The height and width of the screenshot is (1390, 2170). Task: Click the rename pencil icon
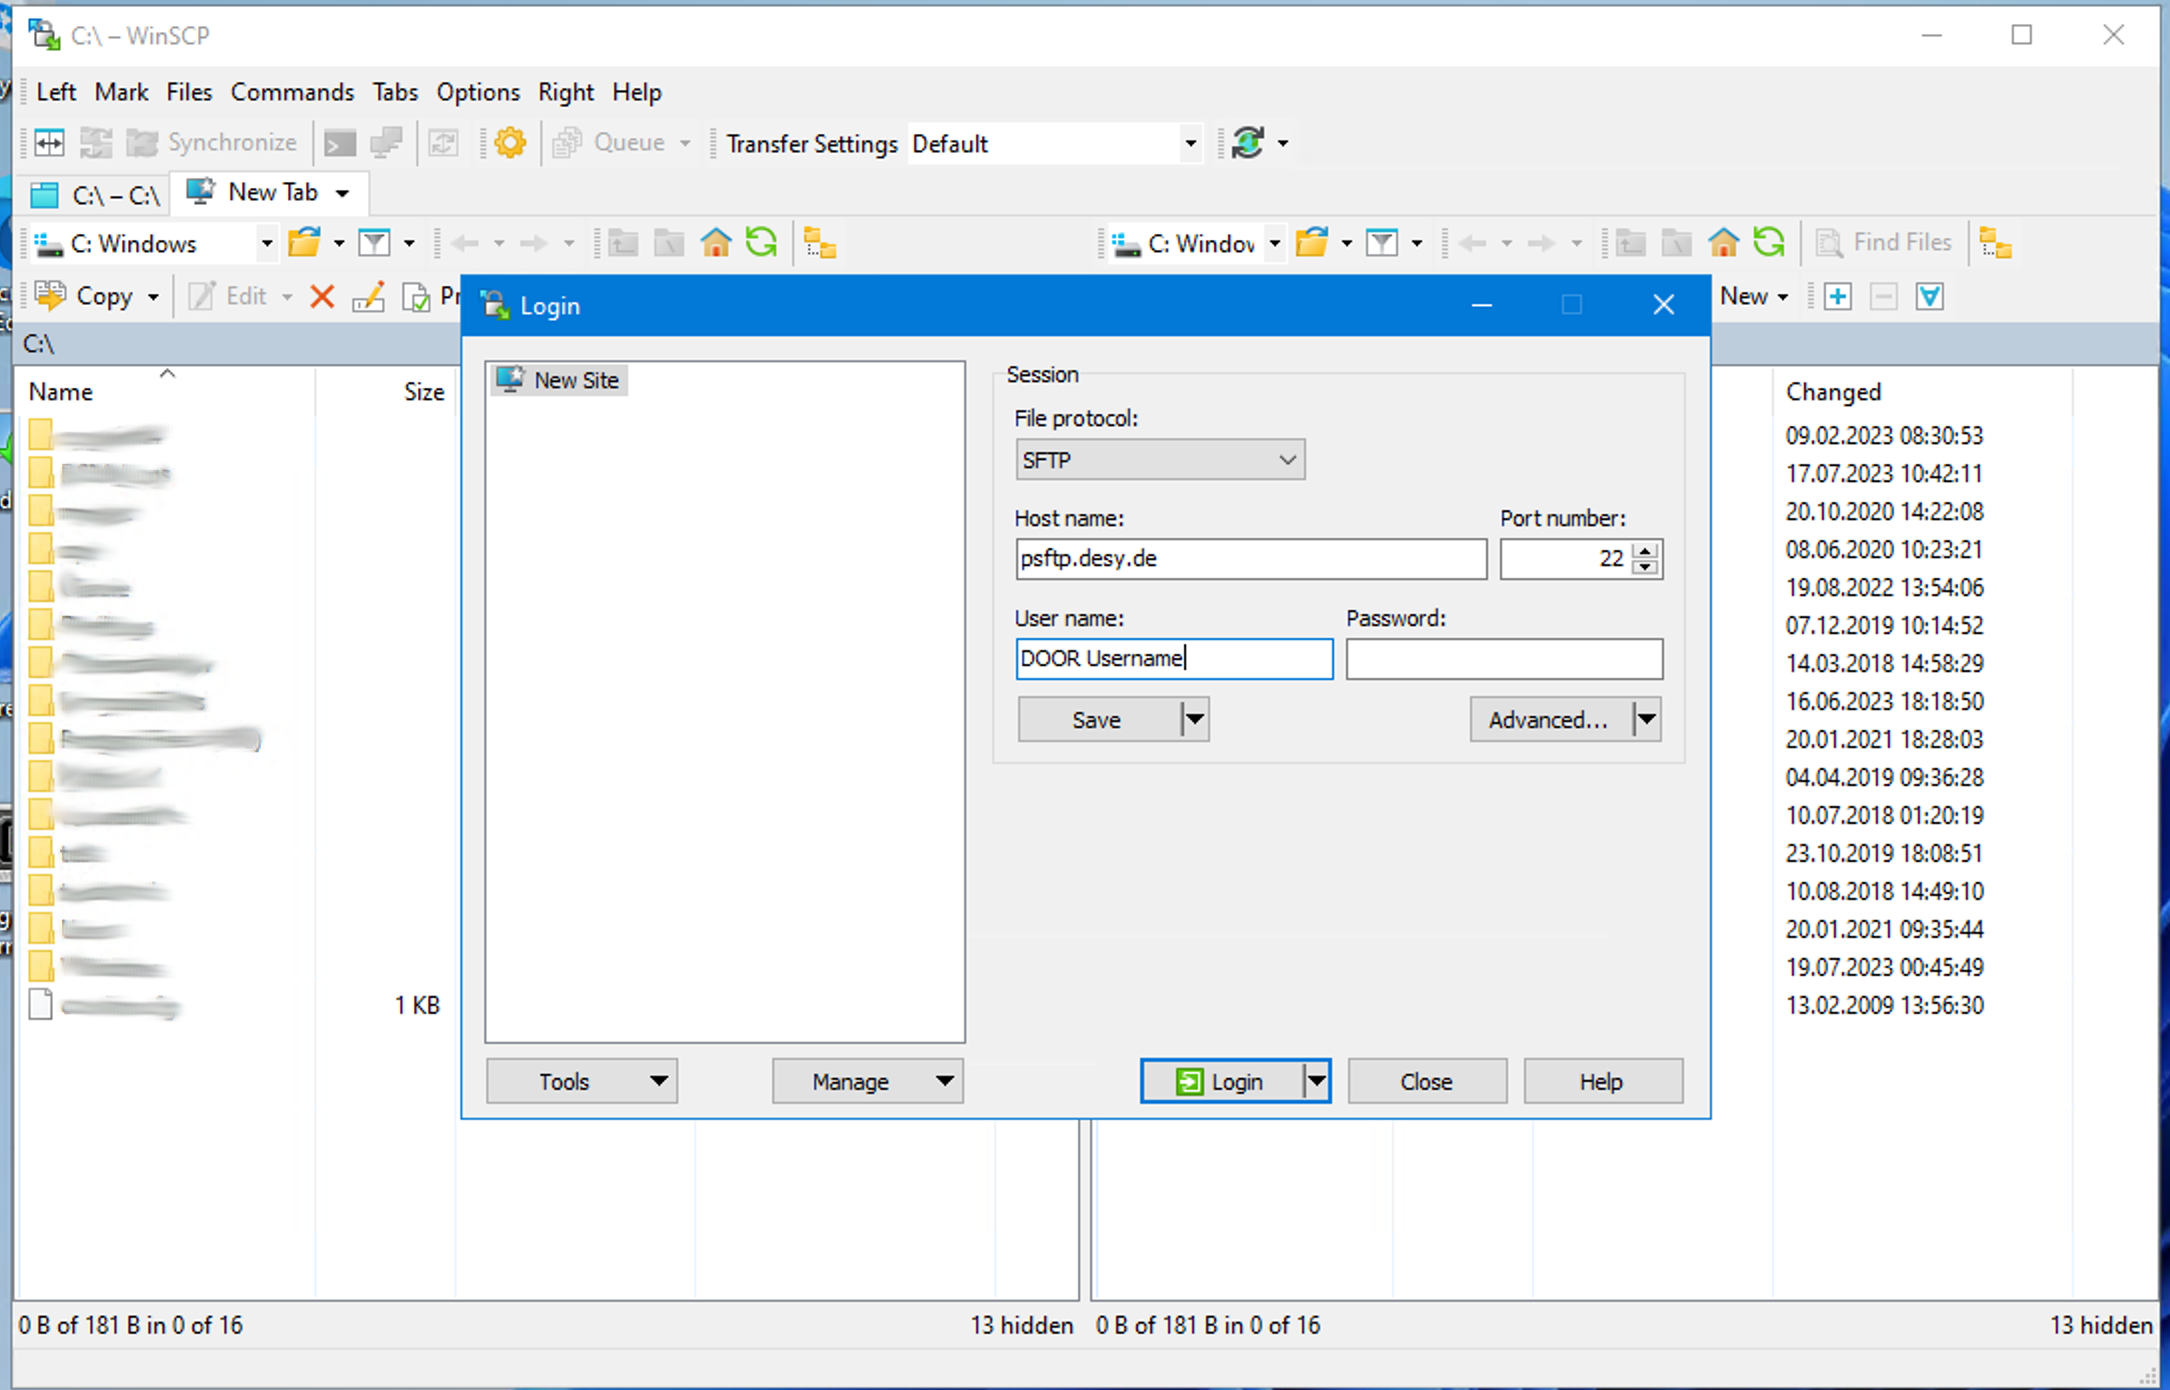coord(368,297)
